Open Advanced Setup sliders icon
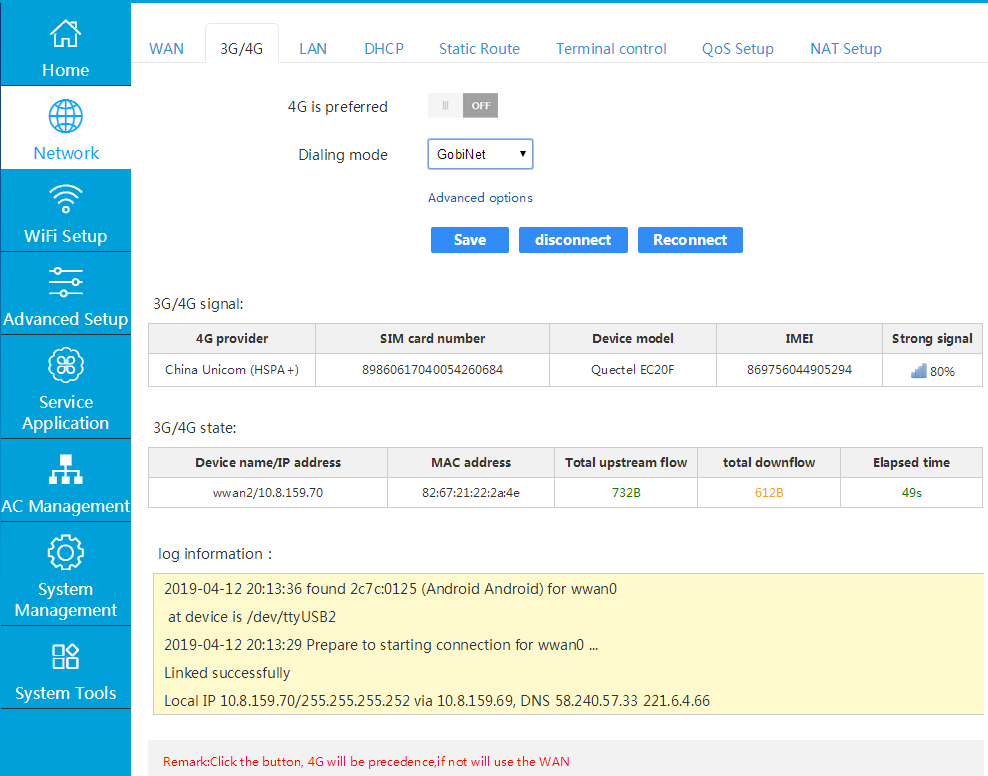988x776 pixels. click(65, 281)
